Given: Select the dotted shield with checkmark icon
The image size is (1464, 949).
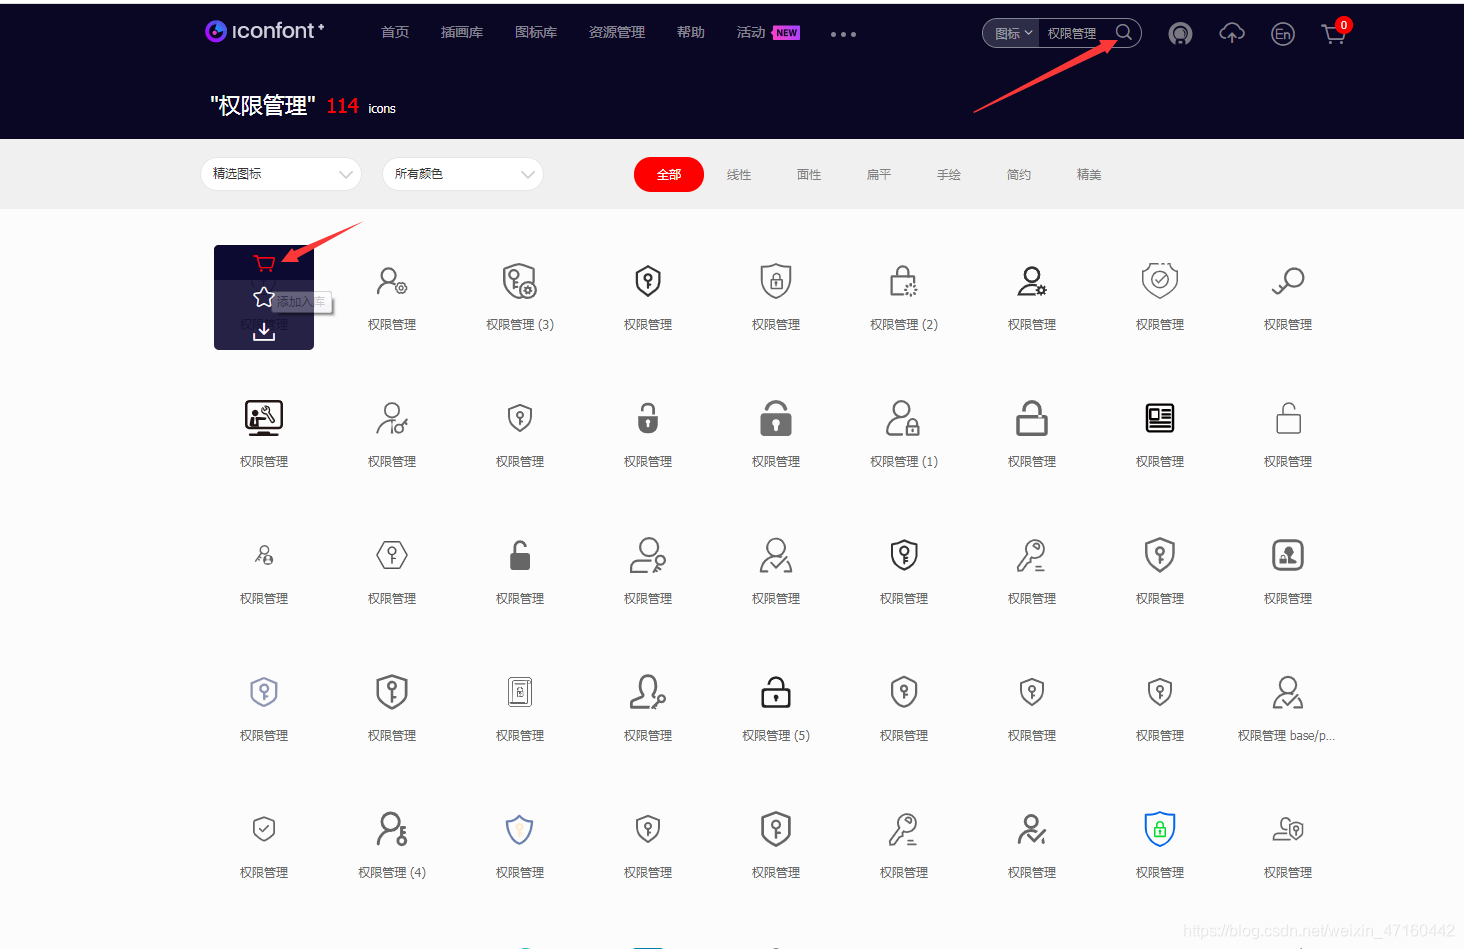Looking at the screenshot, I should tap(1160, 280).
